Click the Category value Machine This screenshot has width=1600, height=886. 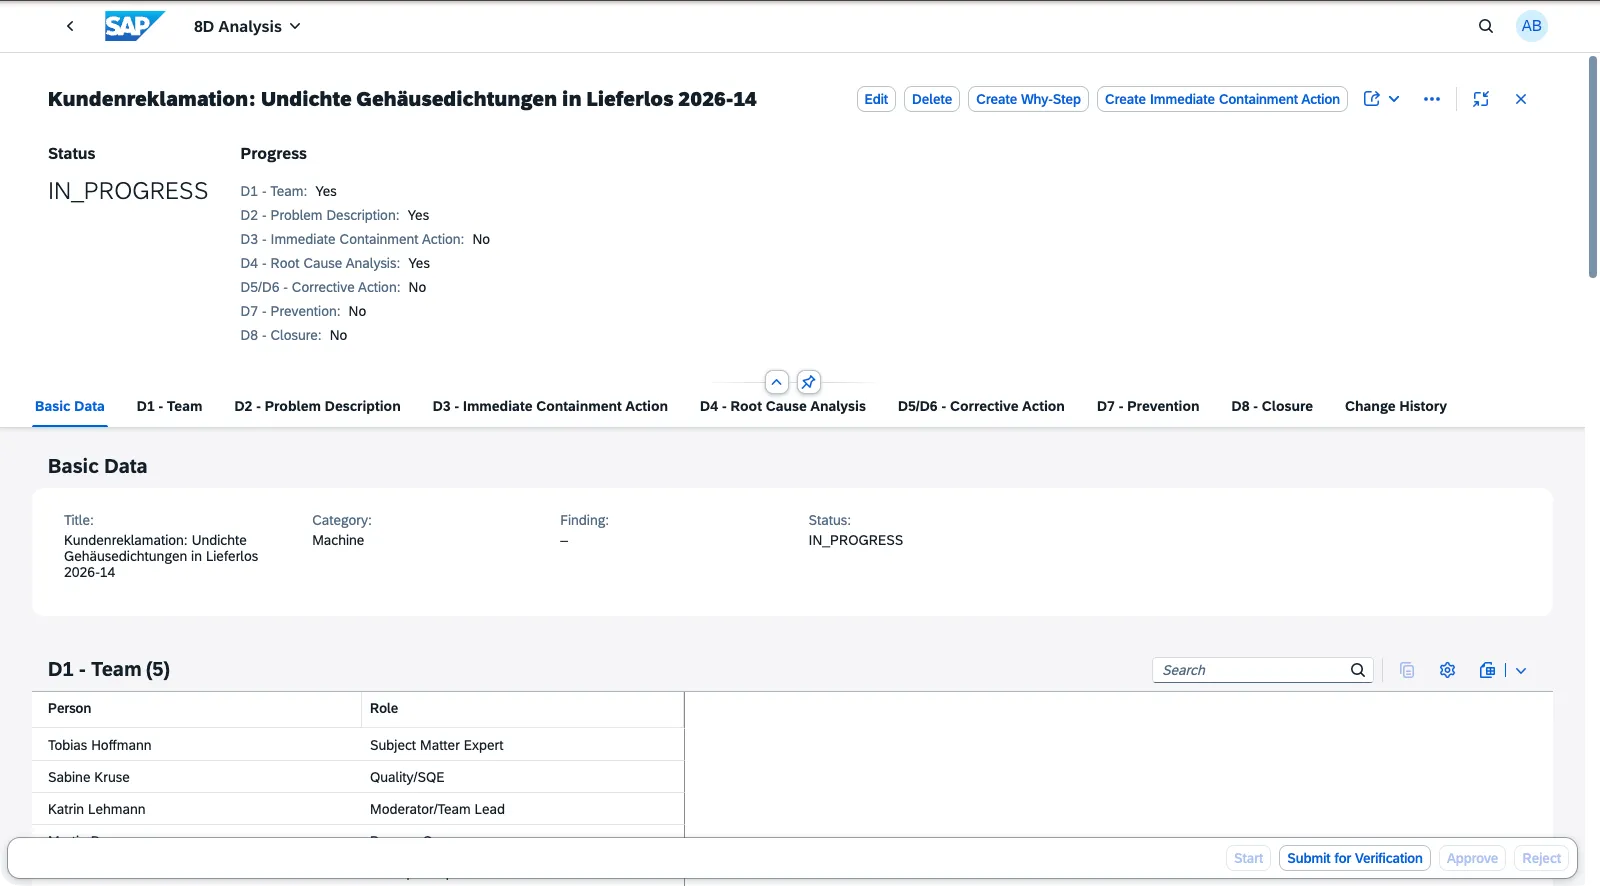[x=338, y=540]
